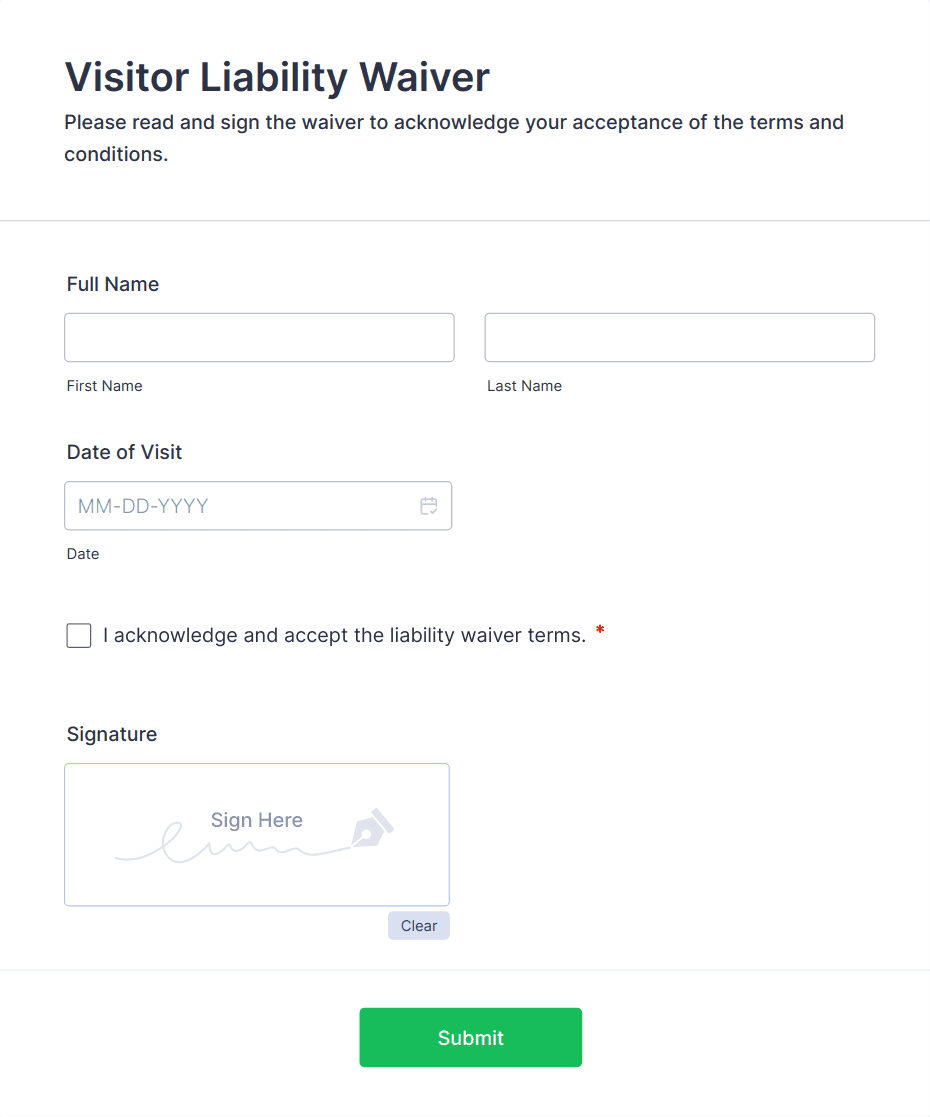Click the "Date" sublabel under date field
Screen dimensions: 930x1117
(x=83, y=554)
